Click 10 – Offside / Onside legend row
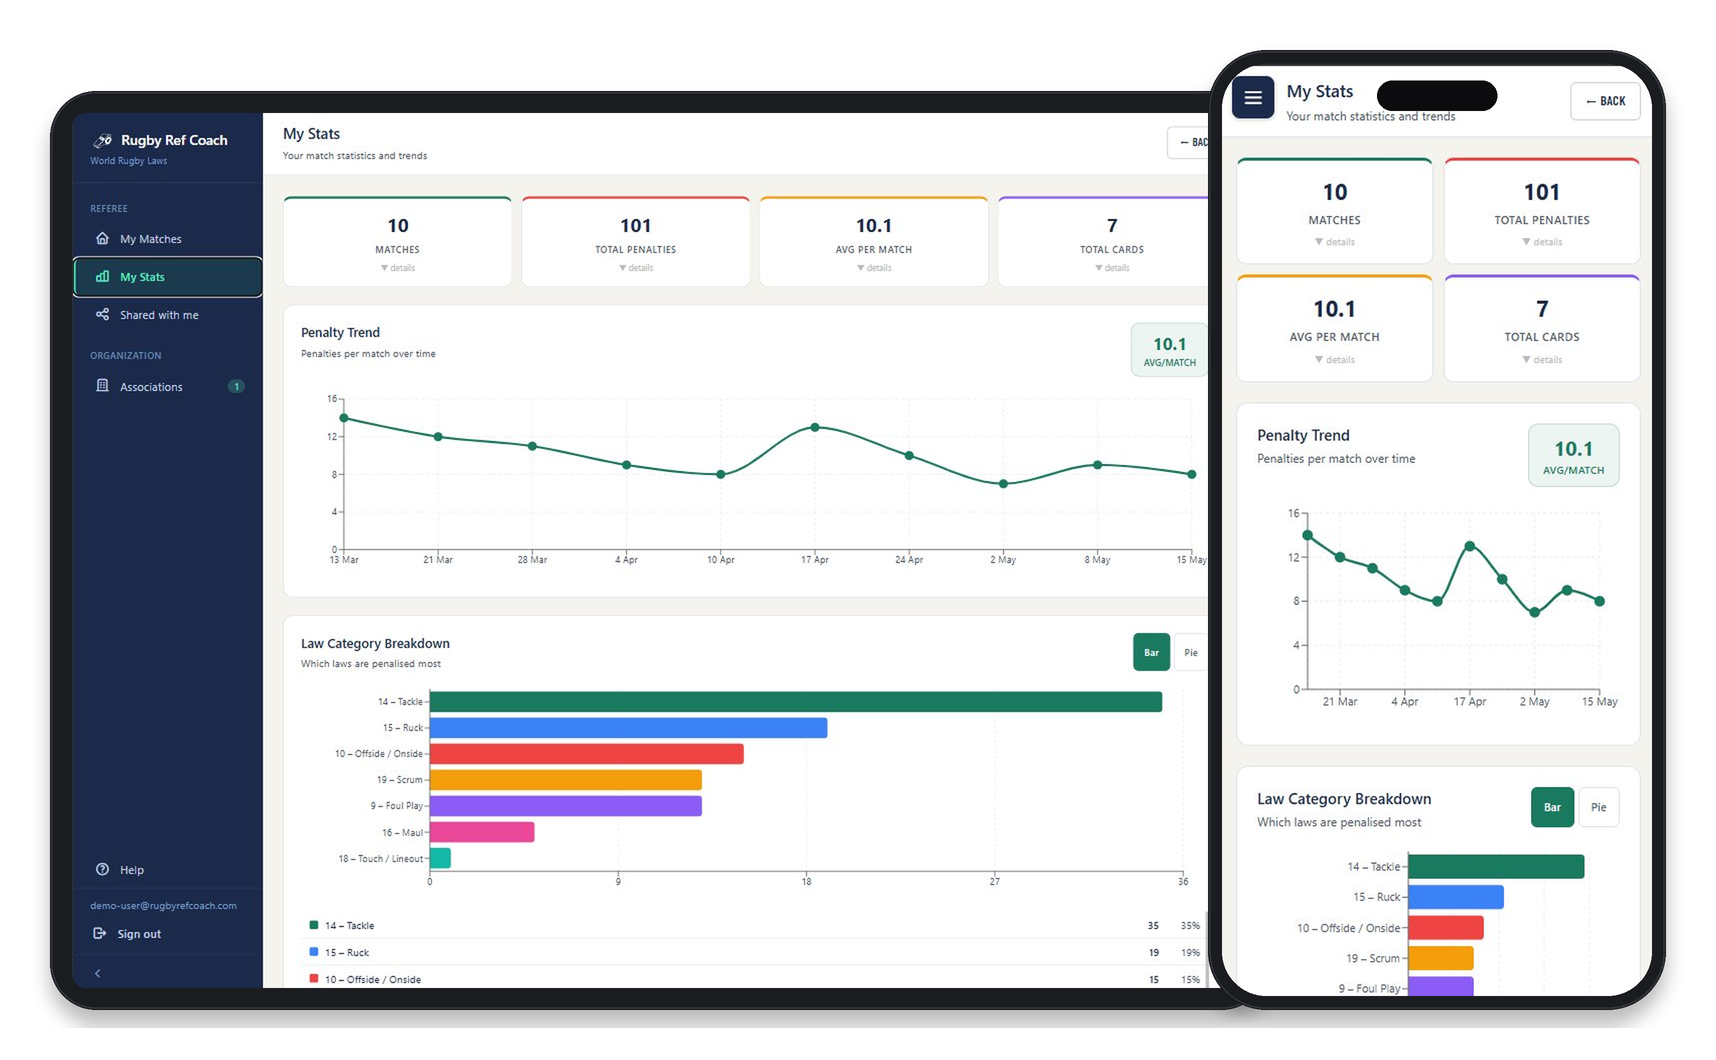1716x1060 pixels. click(754, 979)
